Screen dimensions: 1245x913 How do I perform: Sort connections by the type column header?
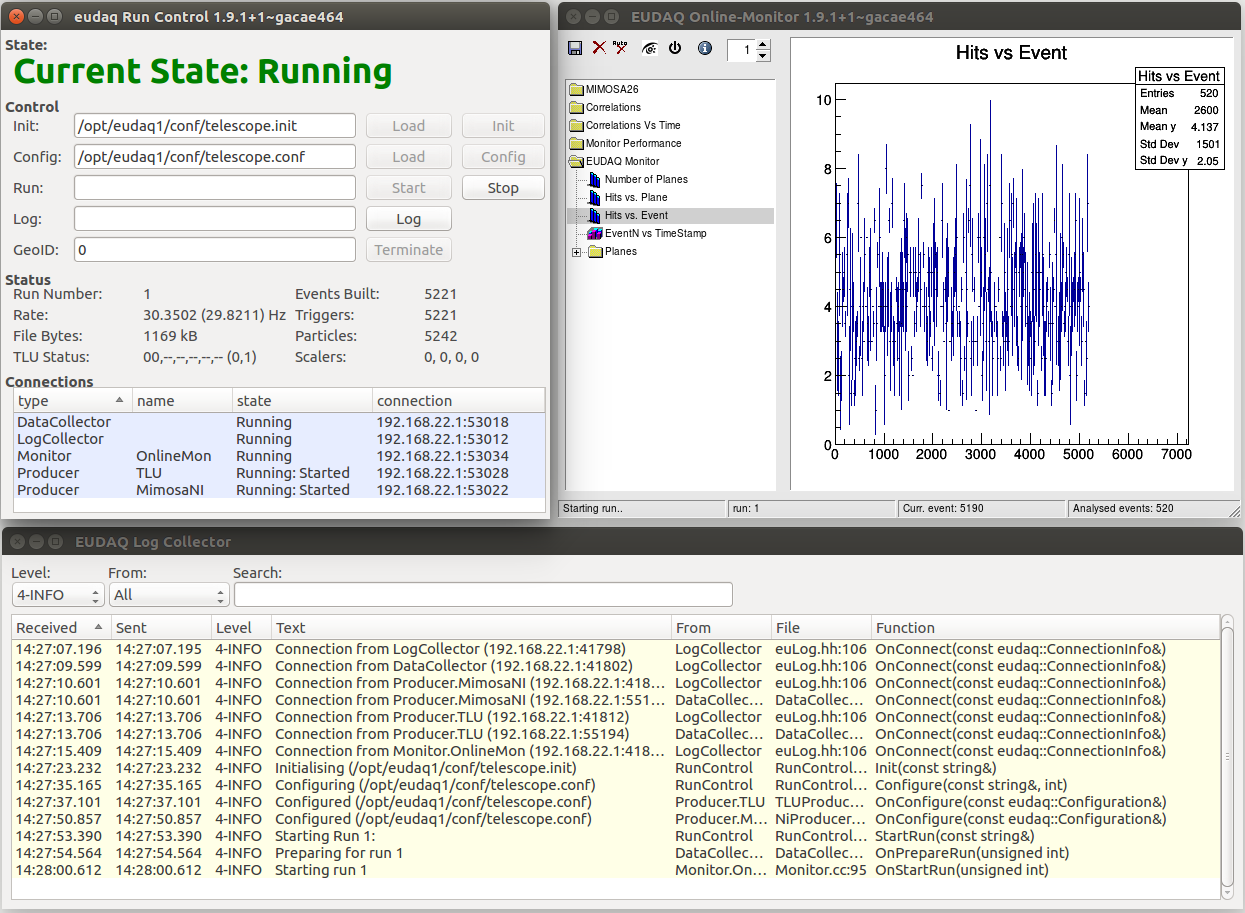73,400
